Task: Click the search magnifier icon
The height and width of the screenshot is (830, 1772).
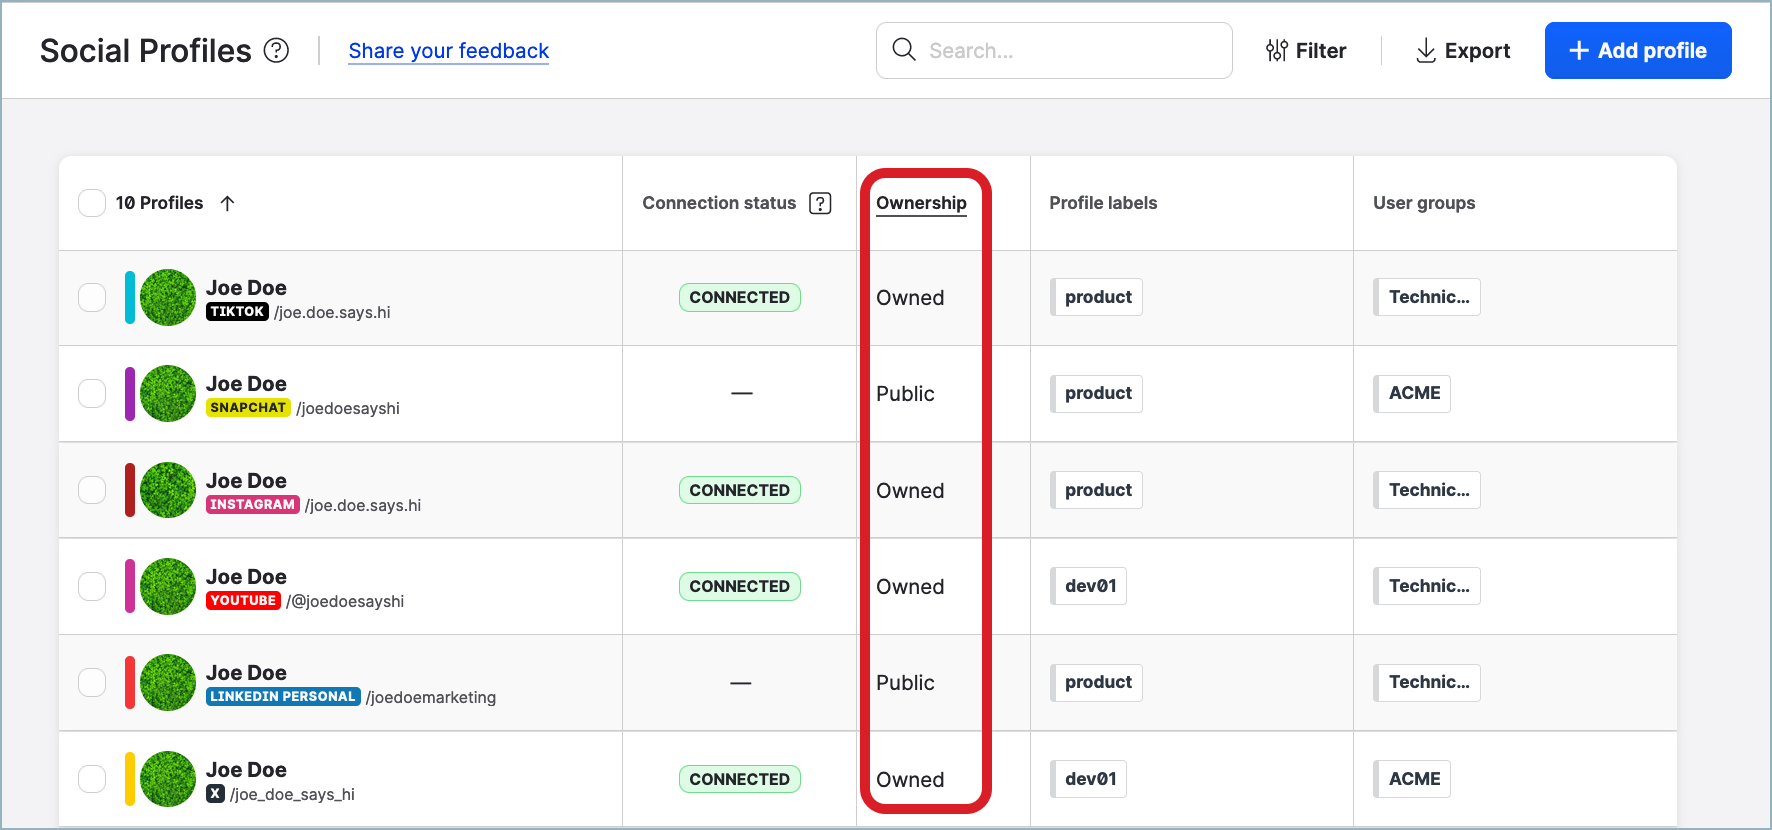Action: coord(904,50)
